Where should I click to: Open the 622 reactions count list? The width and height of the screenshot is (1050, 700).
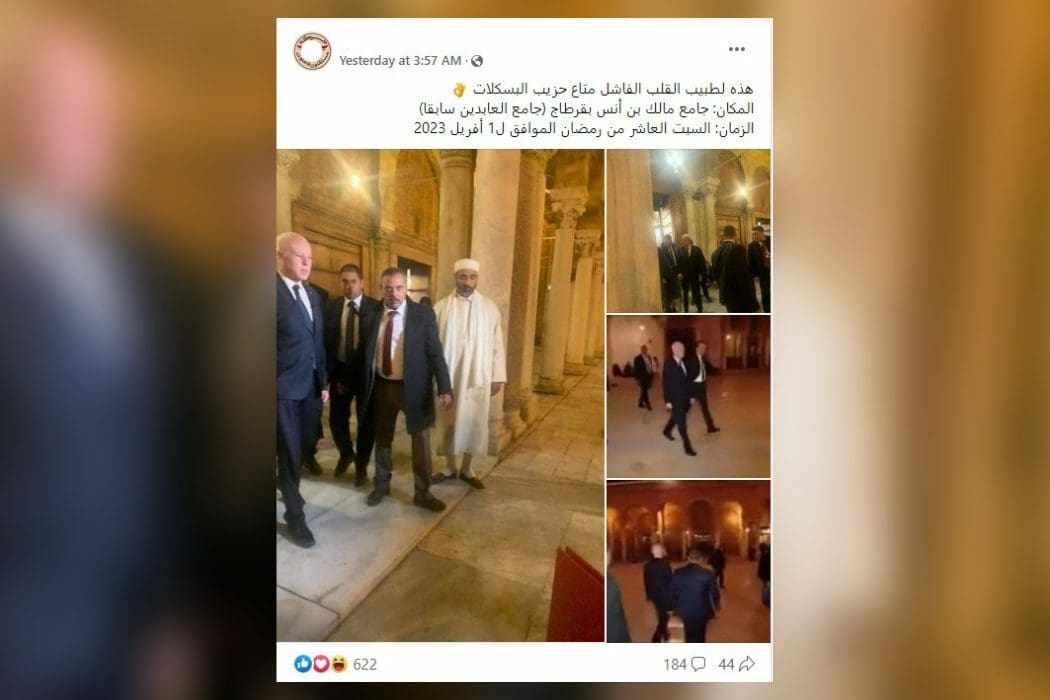tap(365, 664)
